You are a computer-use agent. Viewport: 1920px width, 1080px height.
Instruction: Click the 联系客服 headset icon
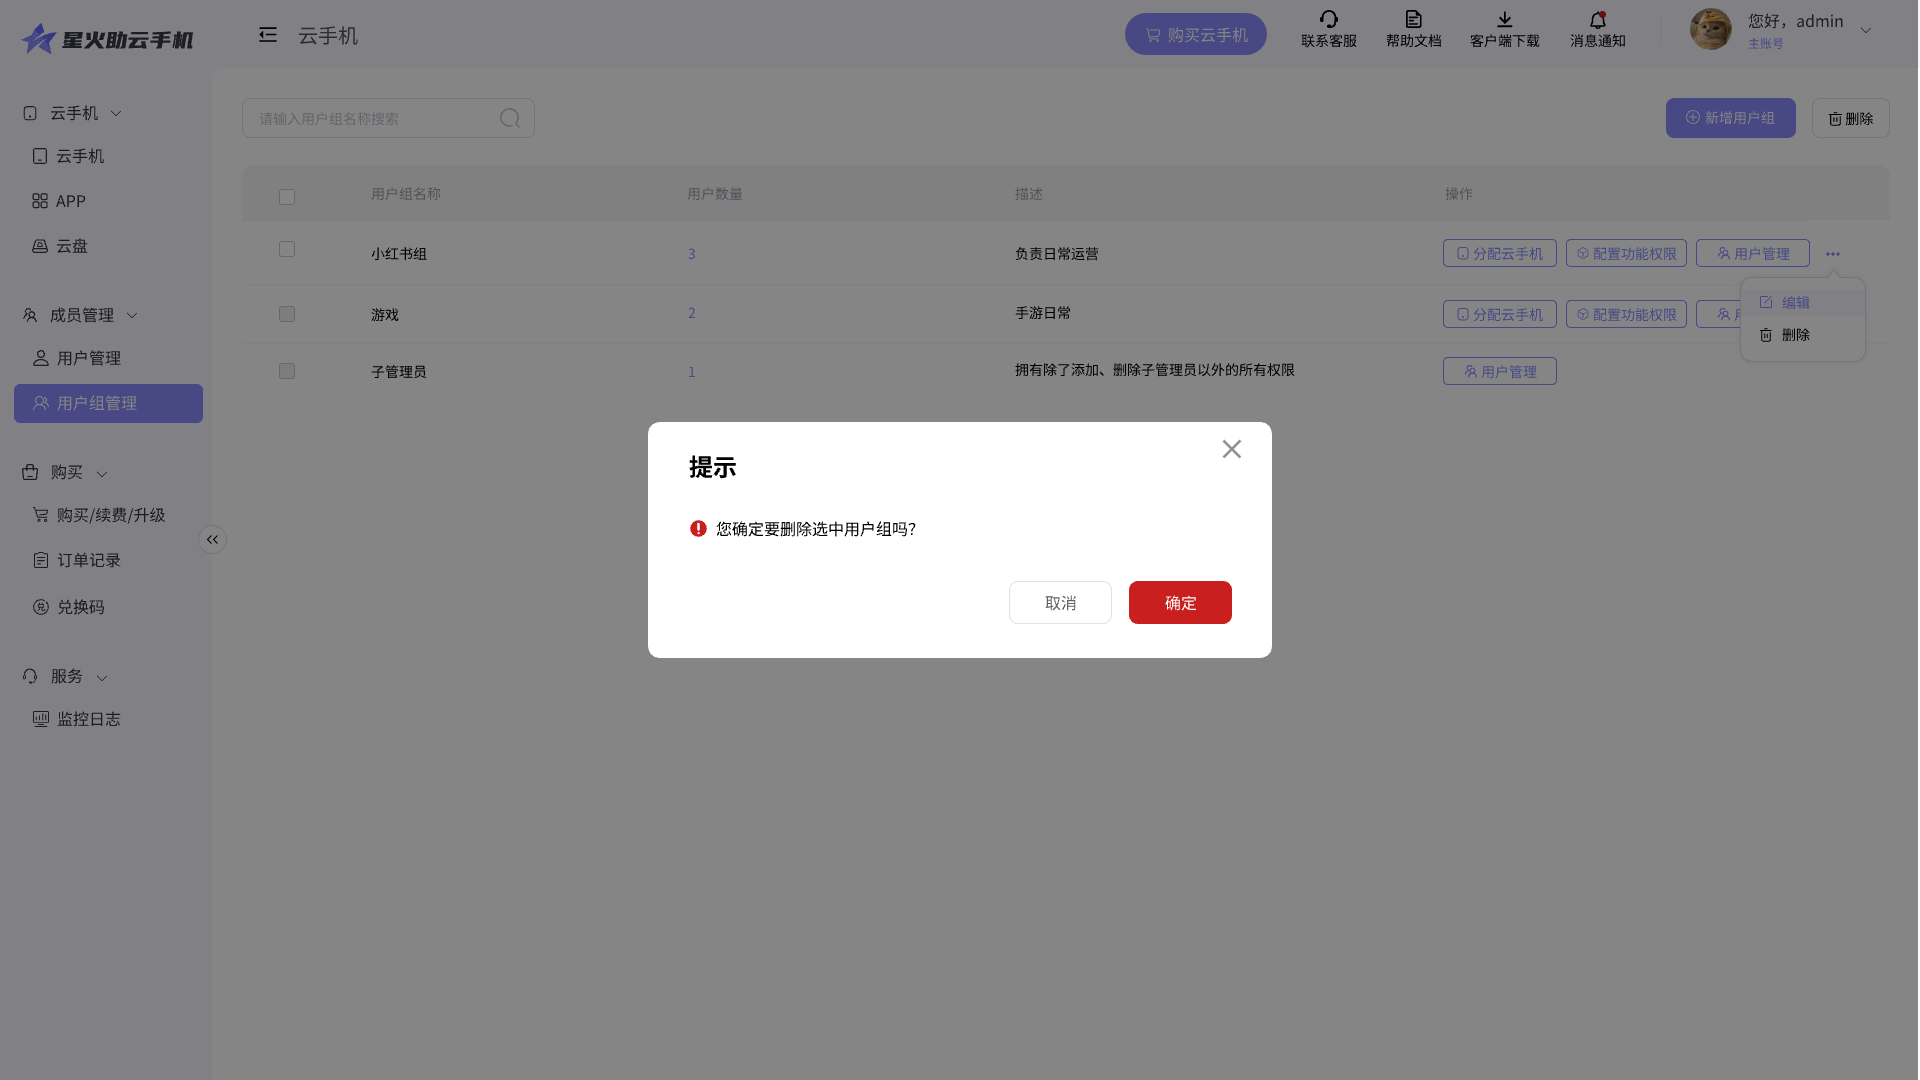pos(1328,20)
